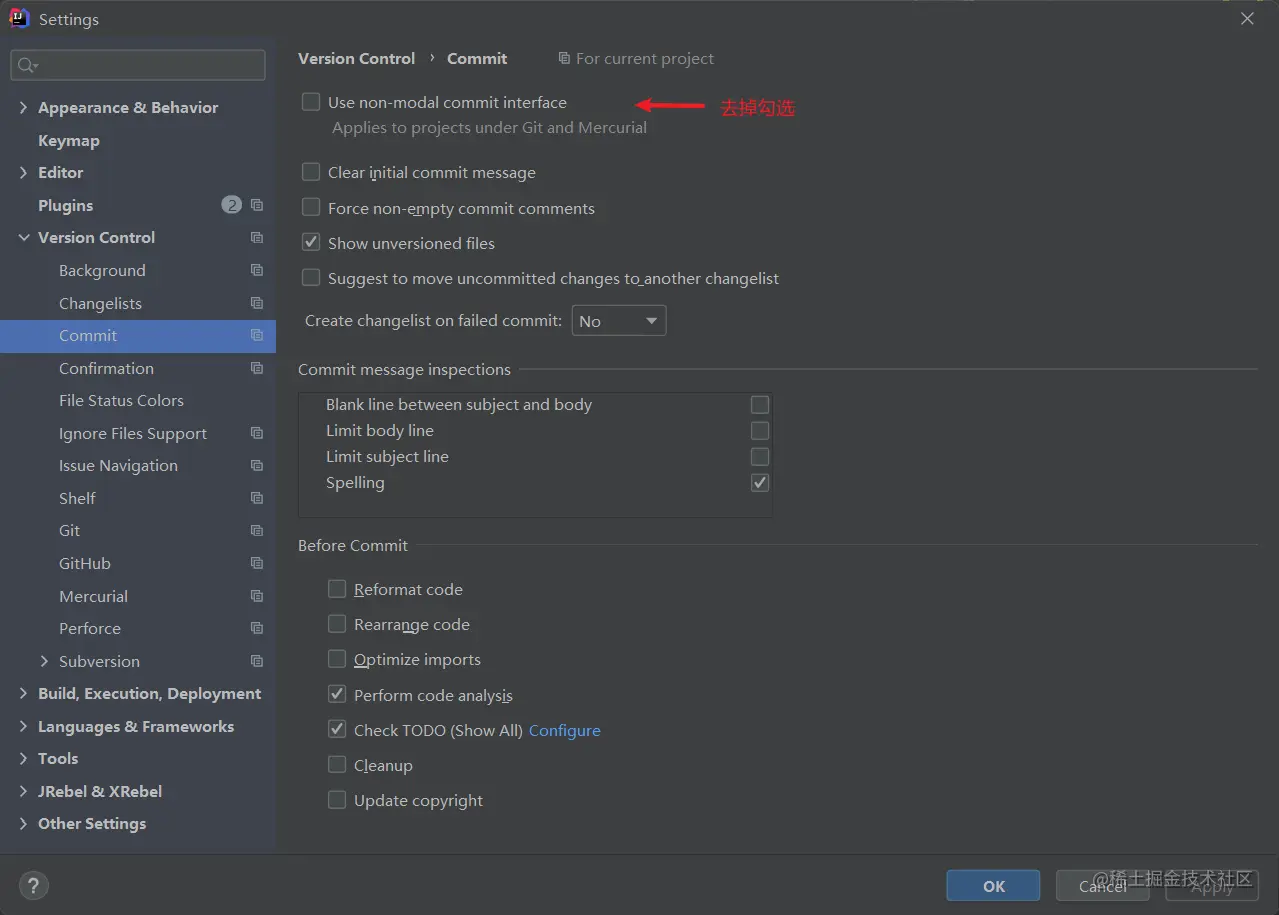Disable the Spelling inspection checkbox
This screenshot has height=915, width=1279.
[760, 482]
